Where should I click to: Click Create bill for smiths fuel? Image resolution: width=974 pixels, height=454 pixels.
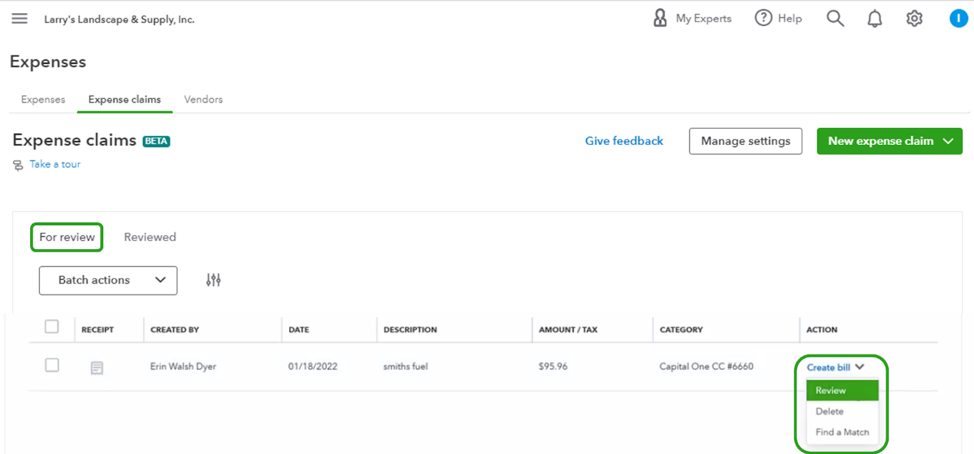coord(829,368)
